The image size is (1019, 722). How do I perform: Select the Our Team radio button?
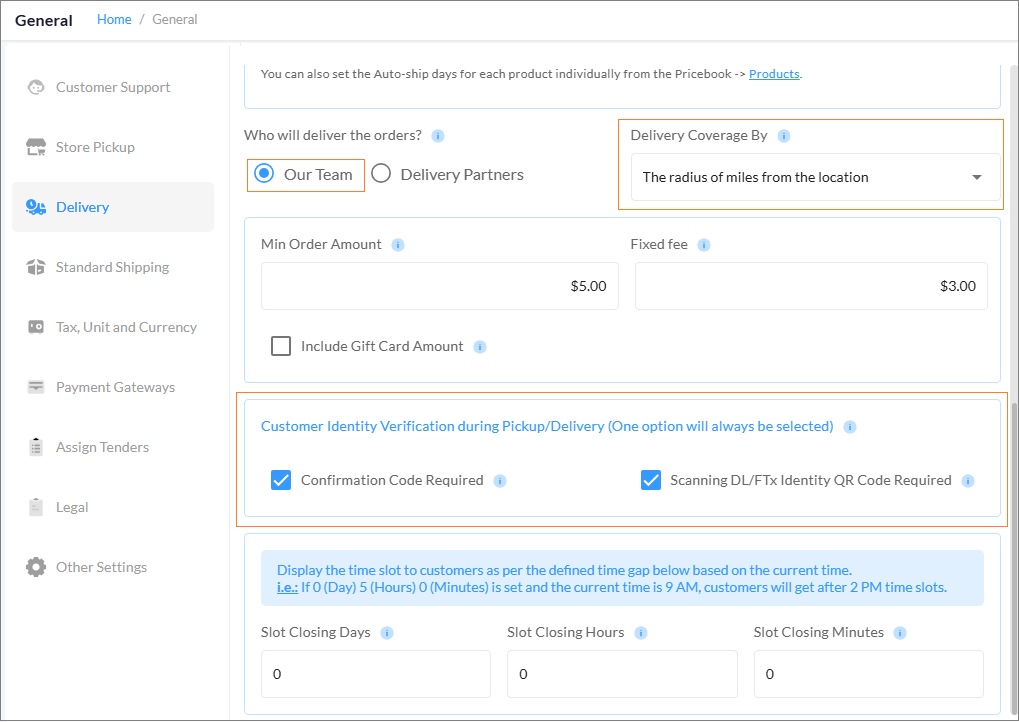[x=264, y=174]
